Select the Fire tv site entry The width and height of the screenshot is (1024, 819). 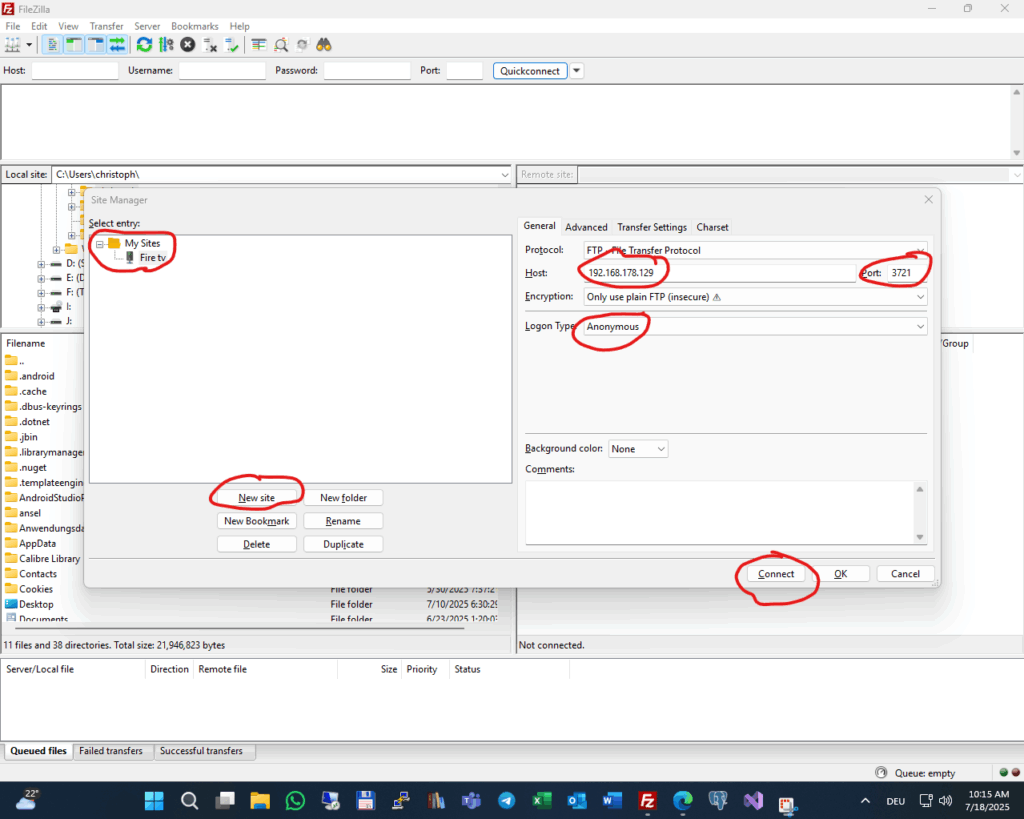tap(152, 258)
